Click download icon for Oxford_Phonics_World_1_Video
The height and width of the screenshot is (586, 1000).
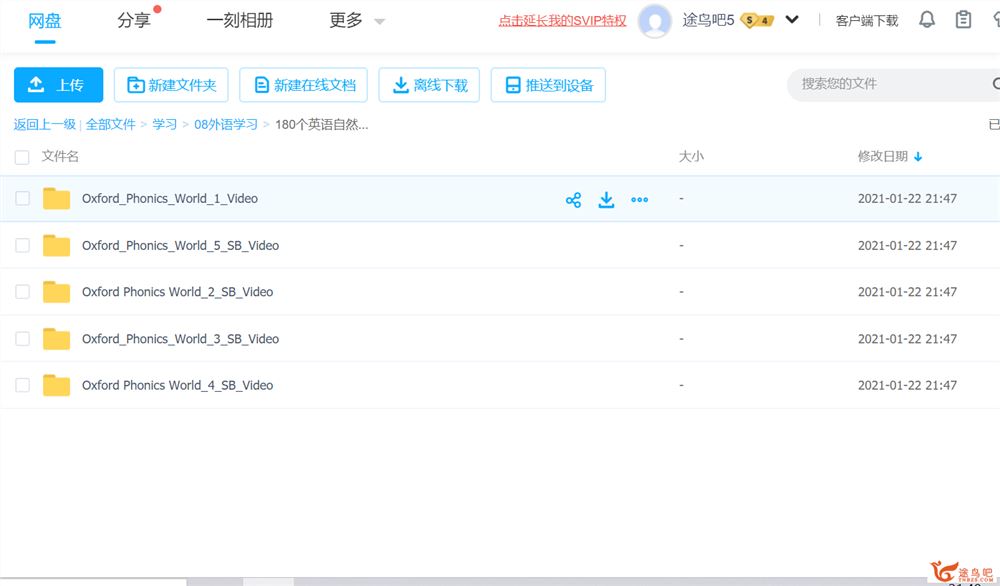(606, 200)
